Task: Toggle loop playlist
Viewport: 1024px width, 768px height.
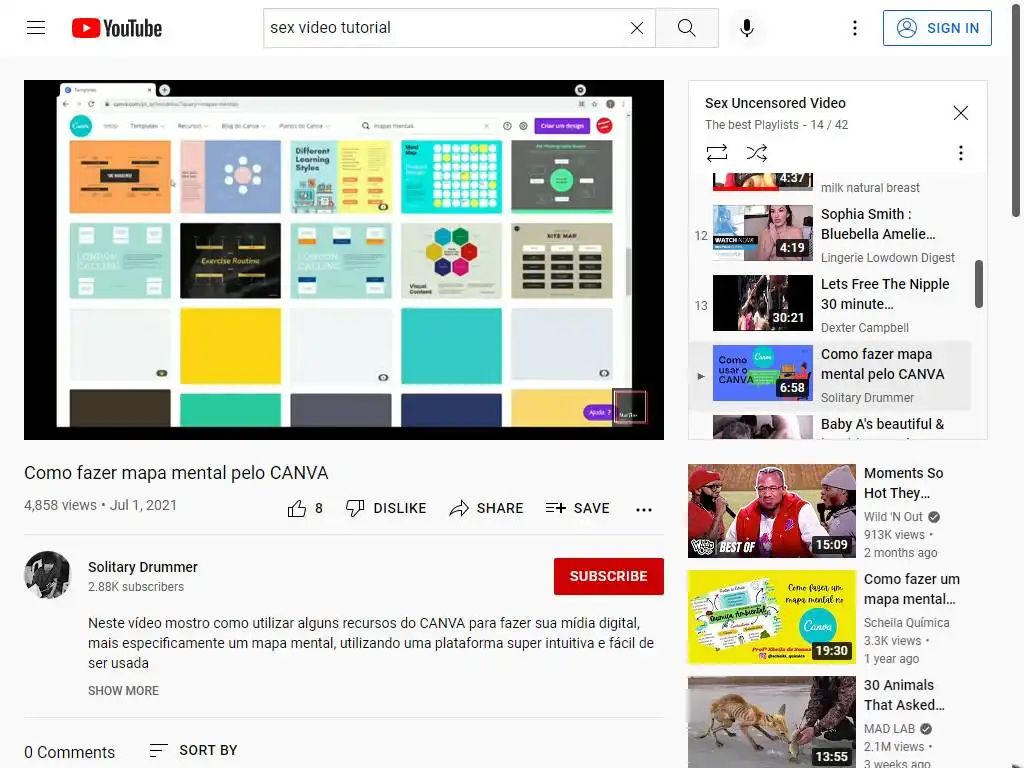Action: 717,153
